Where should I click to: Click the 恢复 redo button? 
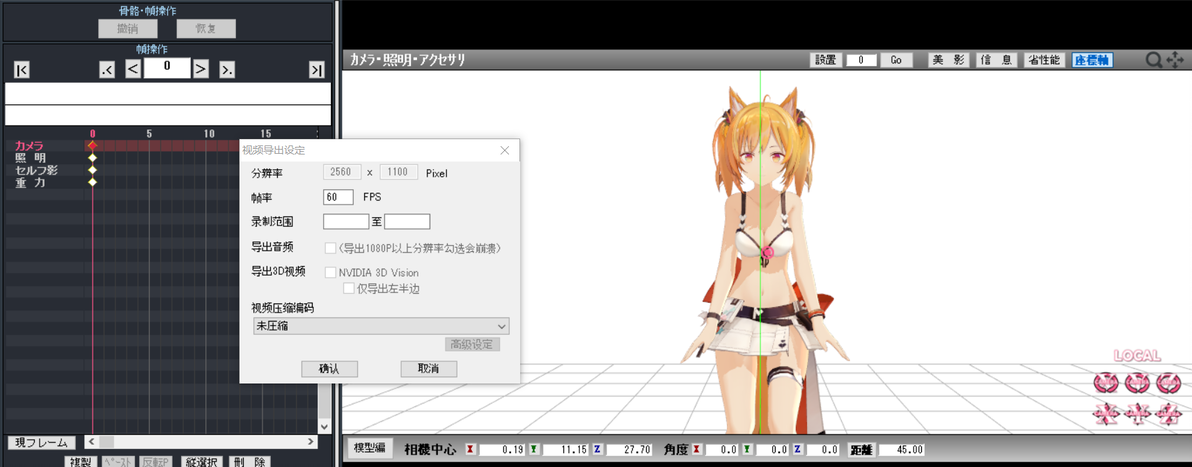(x=206, y=29)
